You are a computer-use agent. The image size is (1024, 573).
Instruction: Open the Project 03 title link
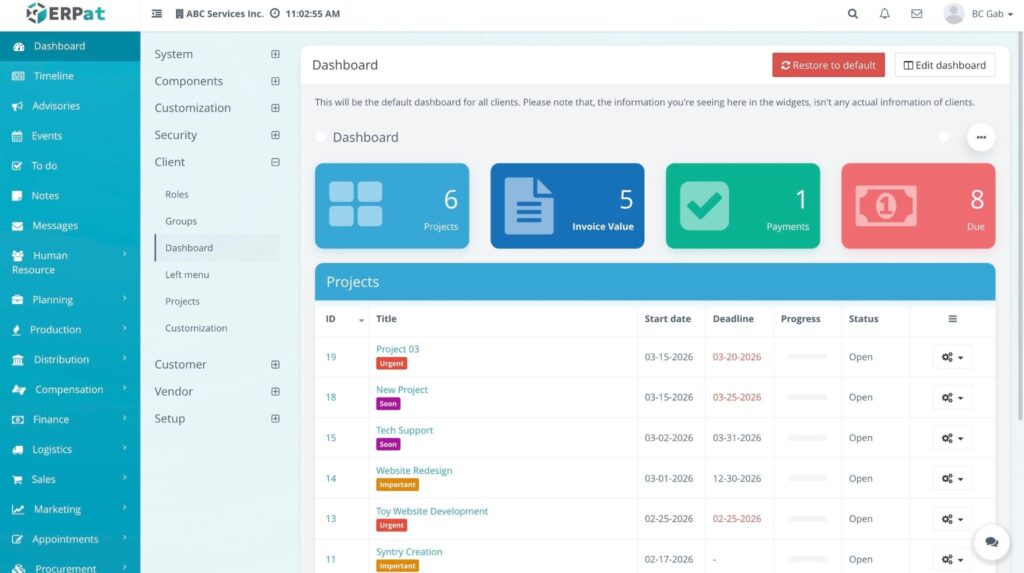click(397, 349)
